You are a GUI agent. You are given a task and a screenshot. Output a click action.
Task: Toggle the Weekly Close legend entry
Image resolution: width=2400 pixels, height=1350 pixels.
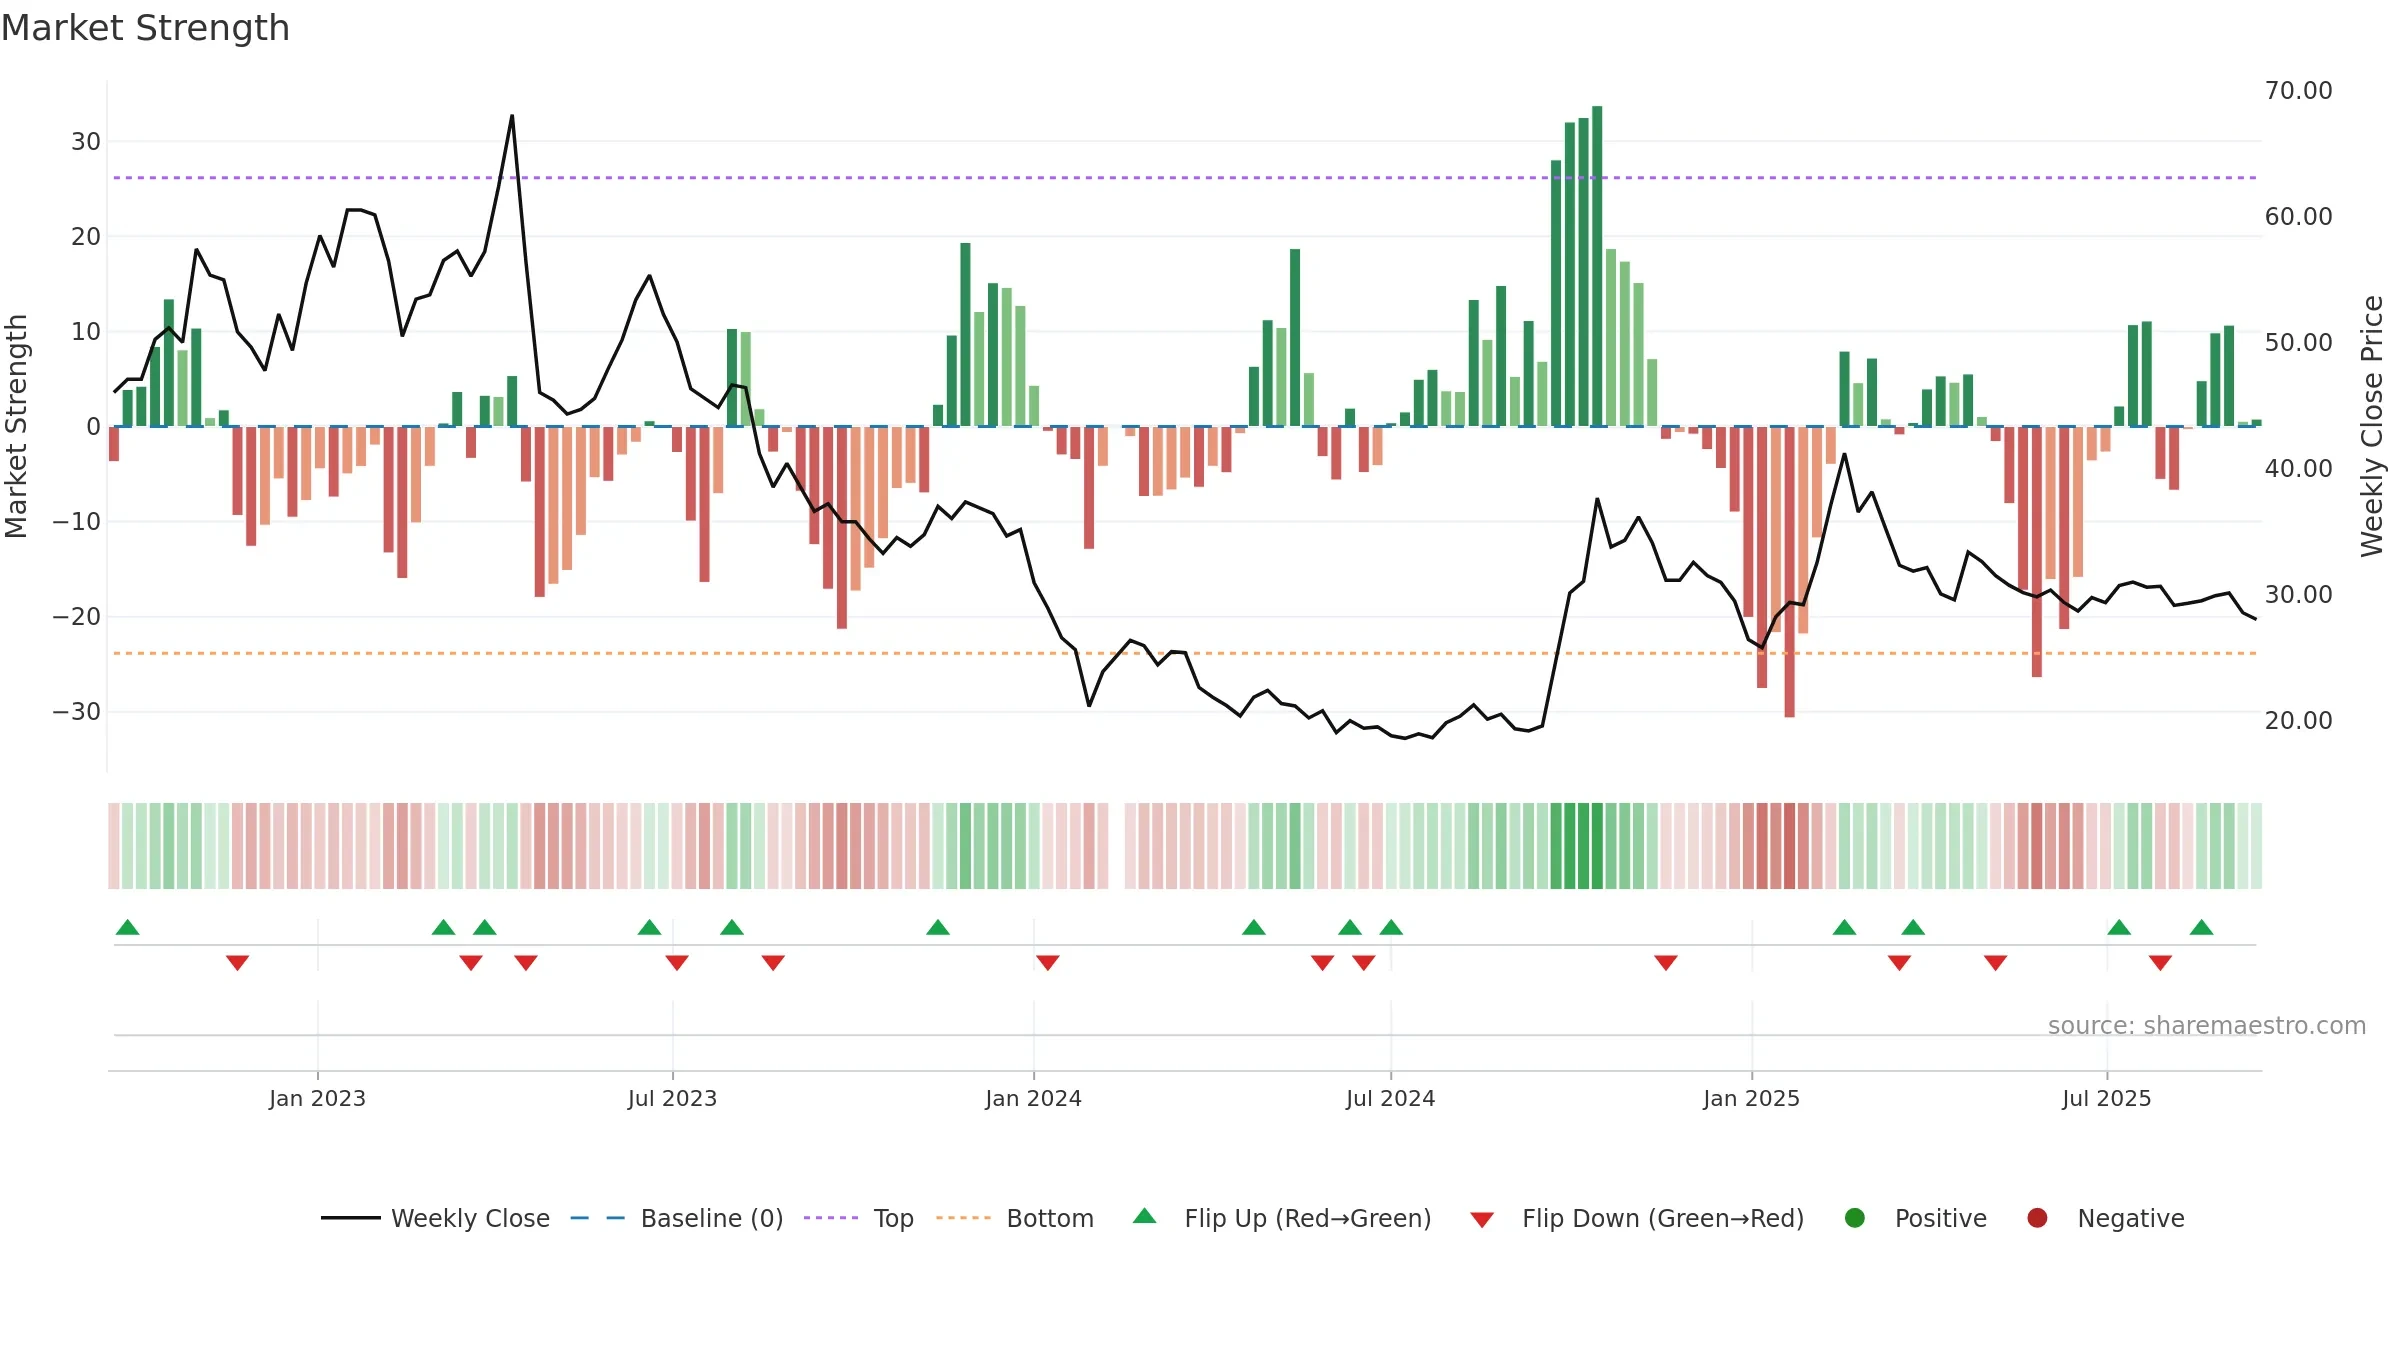(x=435, y=1218)
